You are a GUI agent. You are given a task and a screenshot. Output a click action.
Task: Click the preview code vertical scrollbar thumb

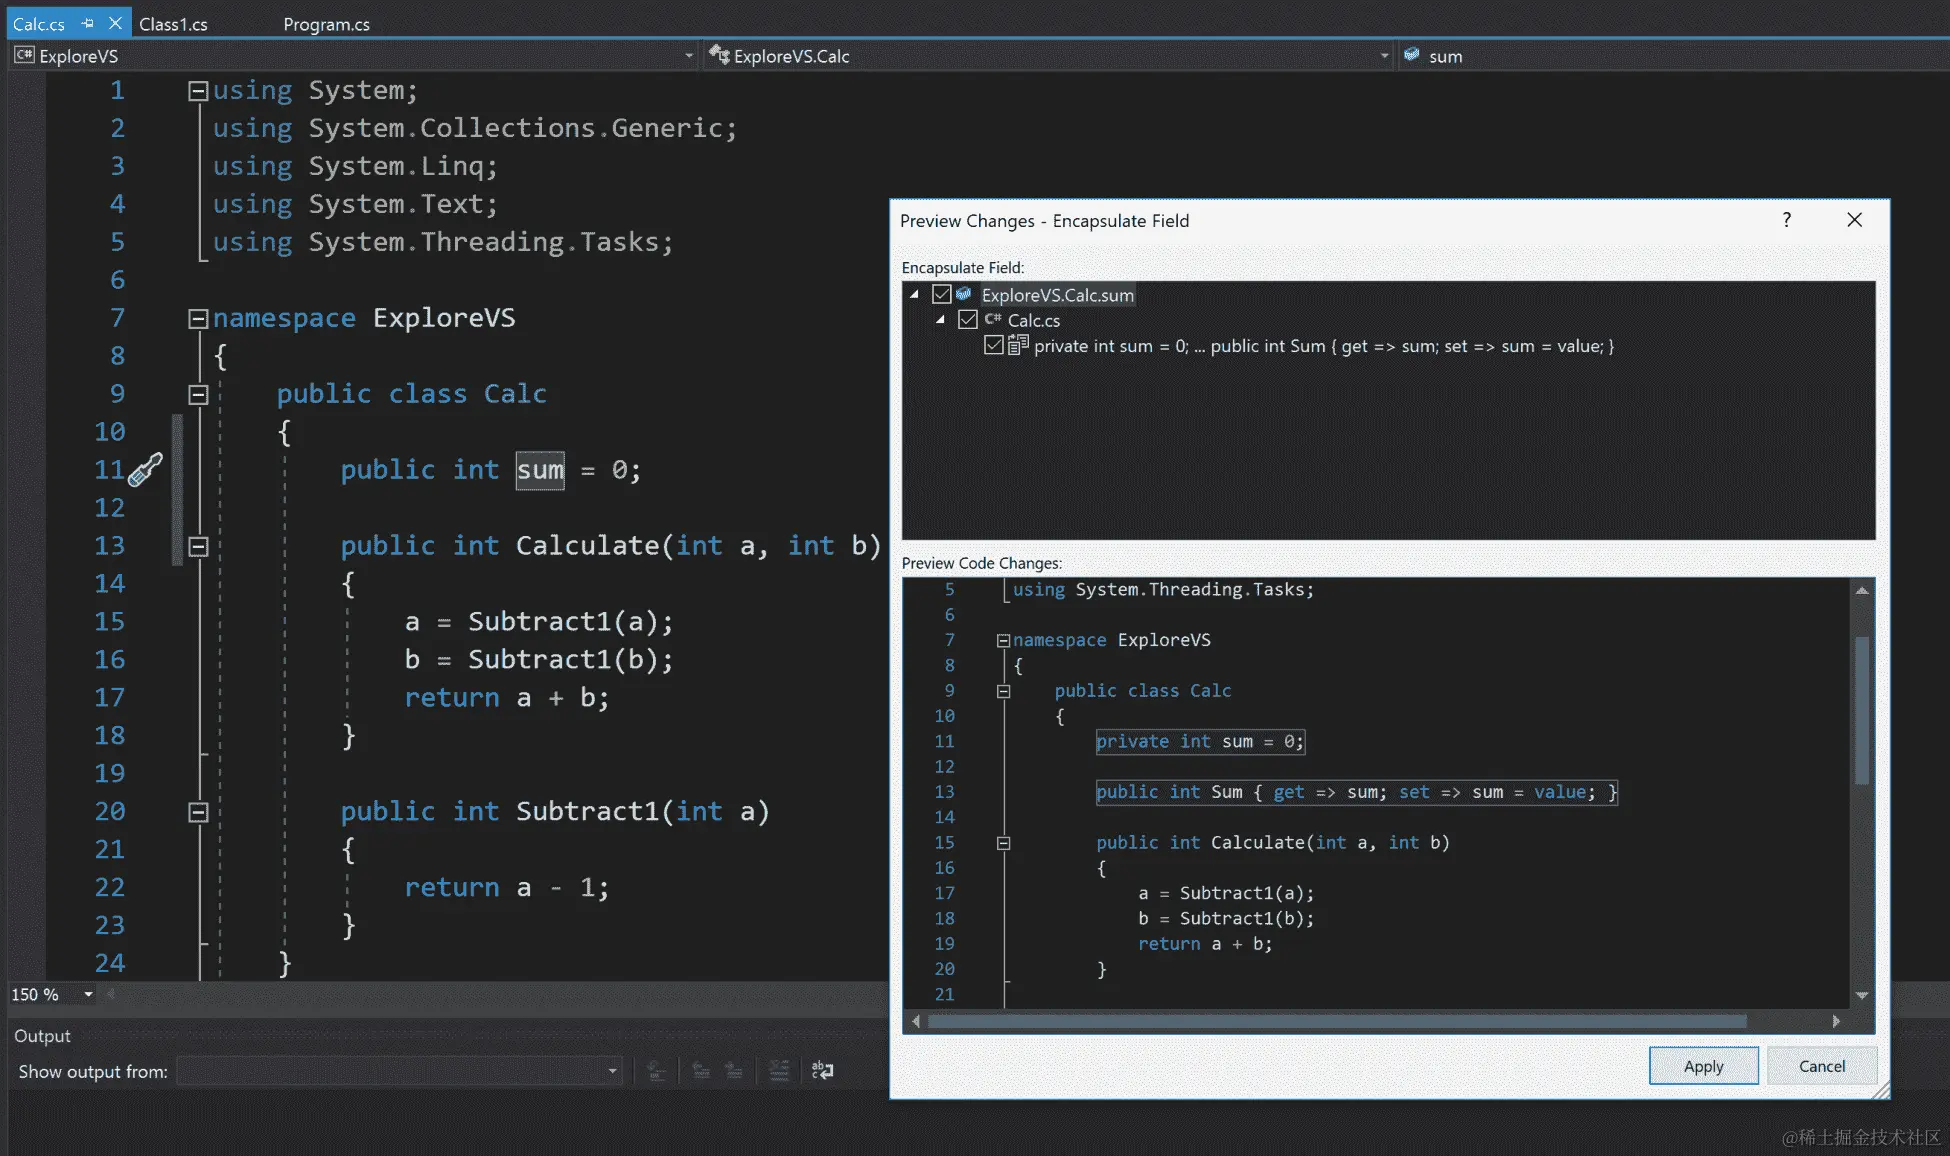point(1861,710)
